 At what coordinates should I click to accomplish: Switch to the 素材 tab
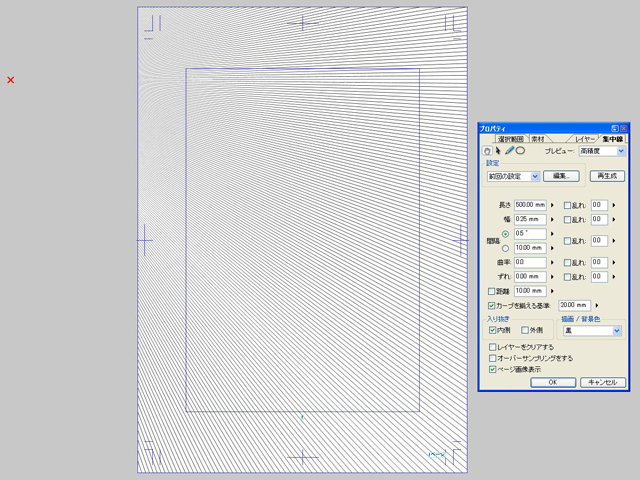538,139
